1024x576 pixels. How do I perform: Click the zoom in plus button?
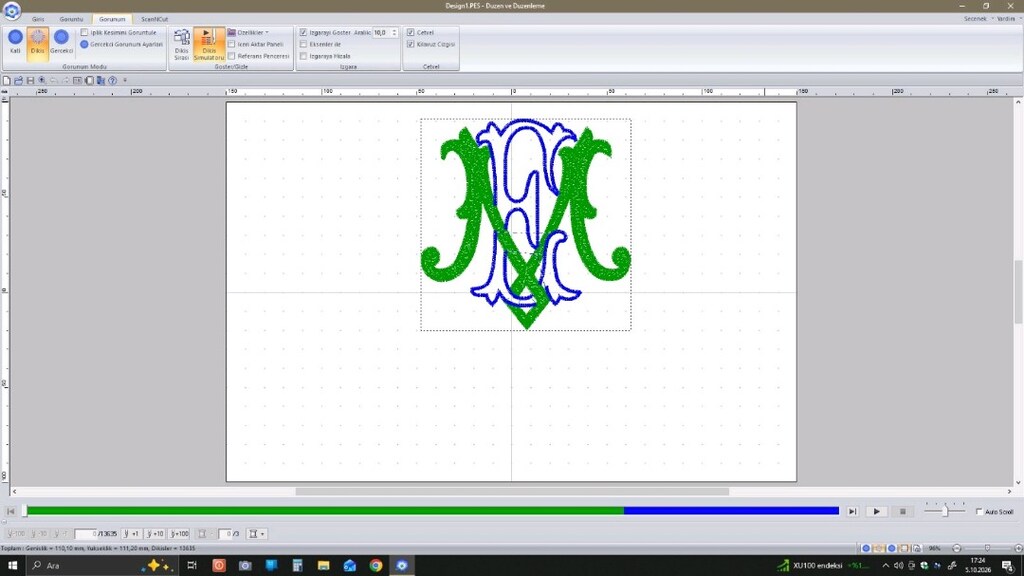1019,548
